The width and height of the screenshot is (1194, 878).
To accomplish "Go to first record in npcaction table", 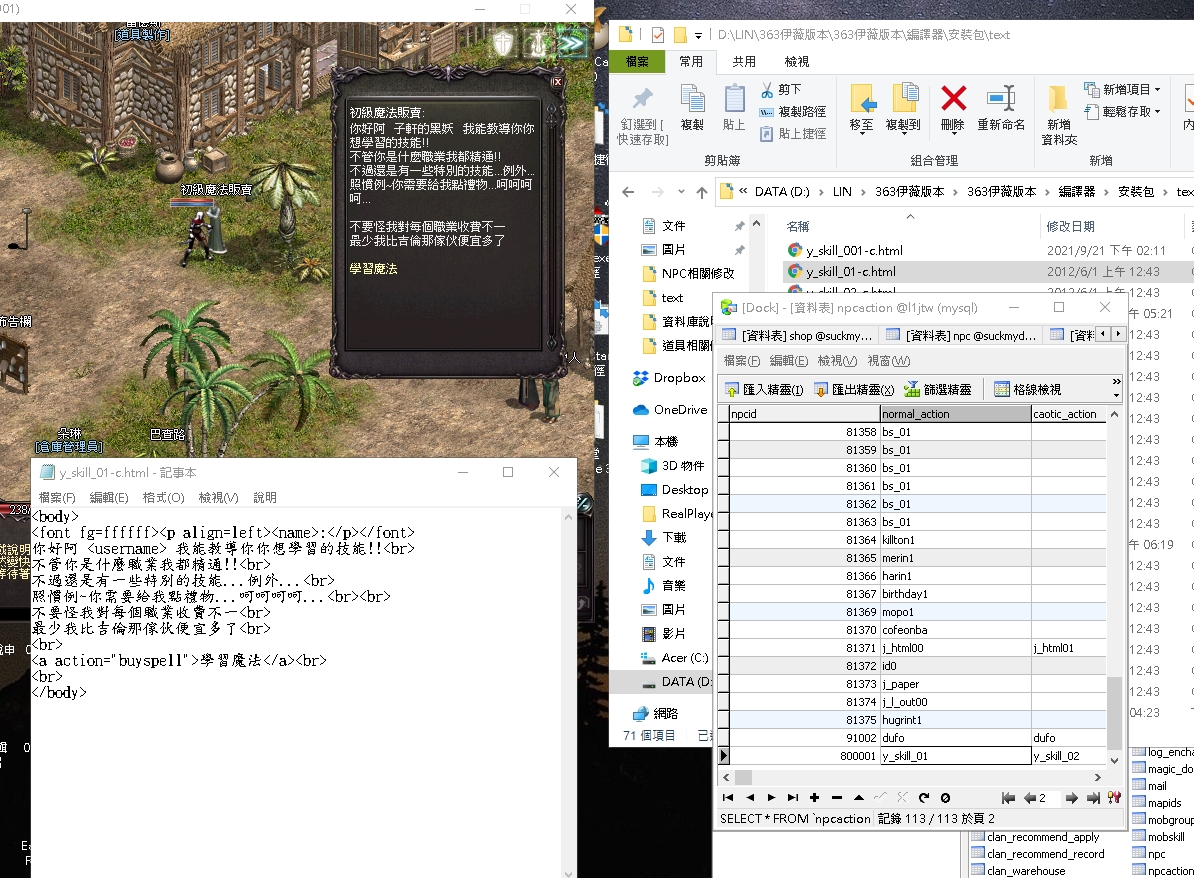I will [x=728, y=797].
